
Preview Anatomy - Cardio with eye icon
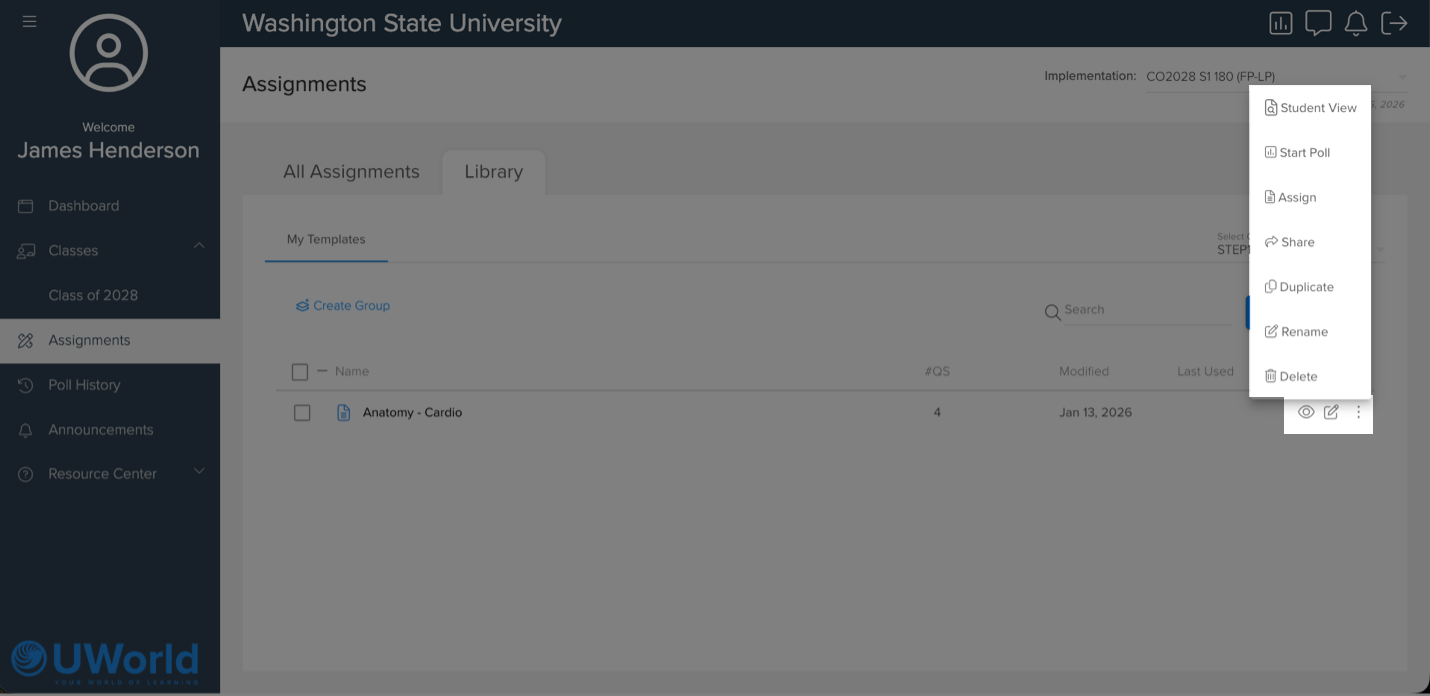(x=1306, y=412)
